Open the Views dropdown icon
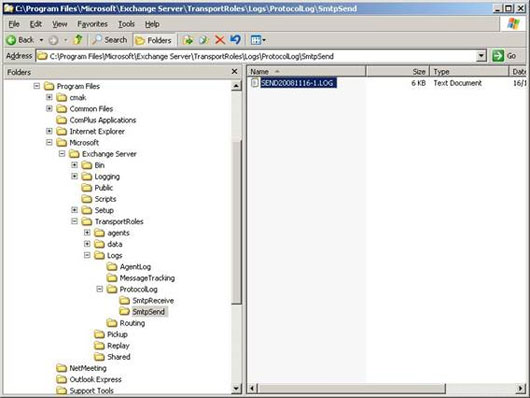 pyautogui.click(x=258, y=40)
